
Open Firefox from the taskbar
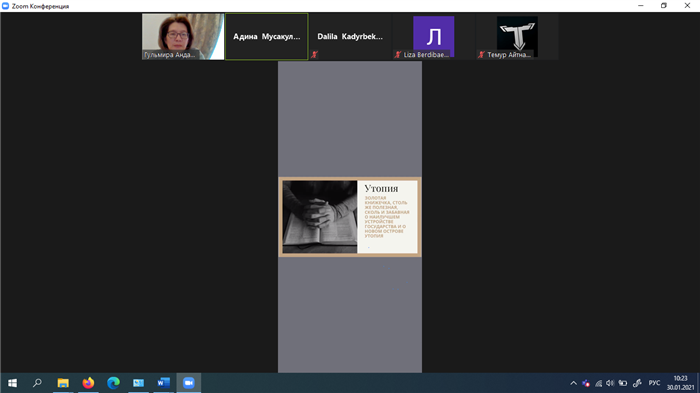click(88, 383)
